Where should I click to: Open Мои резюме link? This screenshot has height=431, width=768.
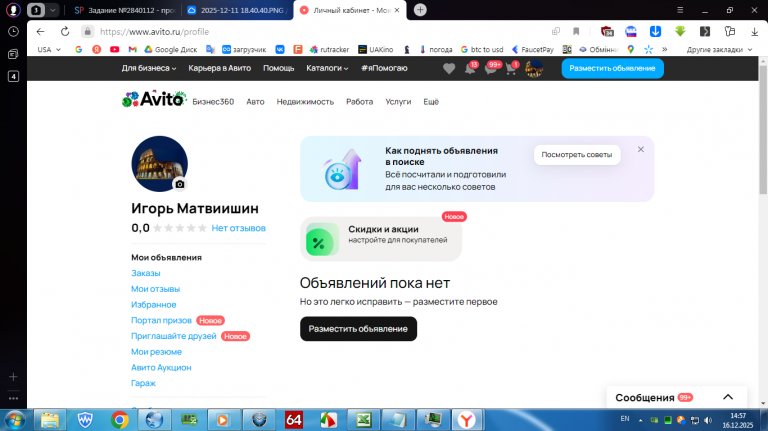click(156, 352)
